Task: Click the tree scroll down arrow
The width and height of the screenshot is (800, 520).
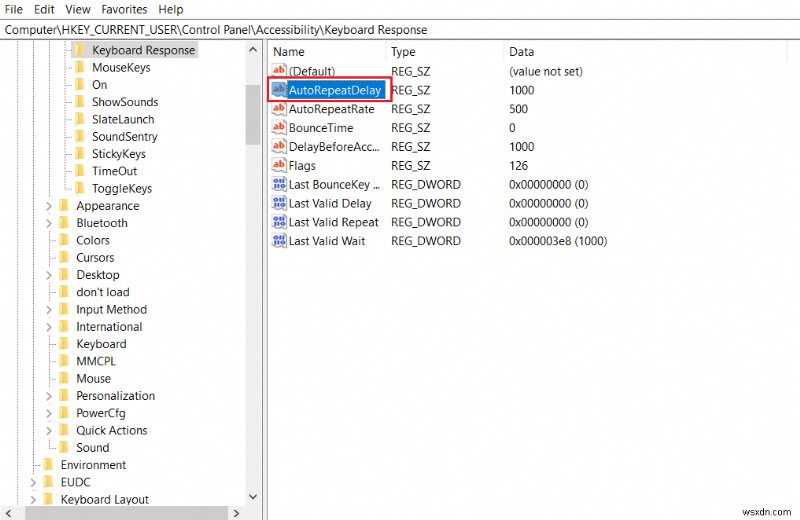Action: coord(253,497)
